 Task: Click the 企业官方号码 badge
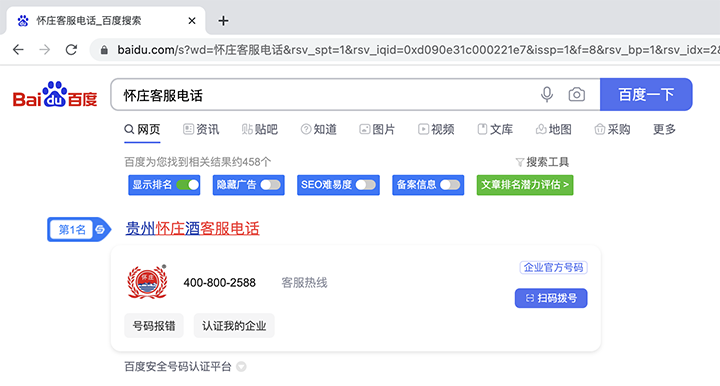[553, 268]
